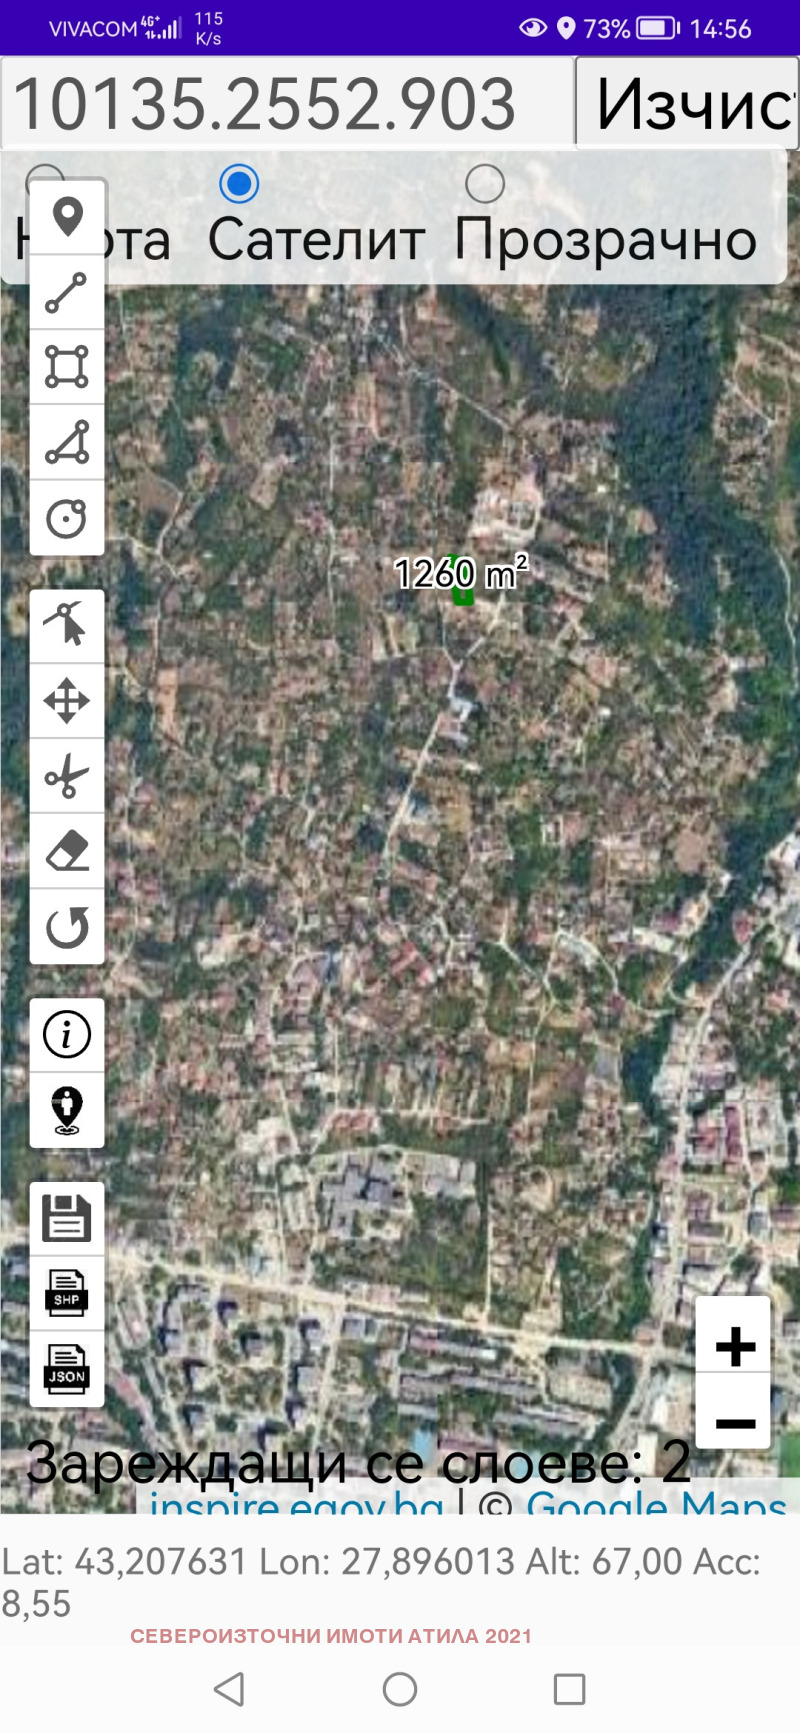Tap the Android back navigation button
800x1733 pixels.
230,1689
